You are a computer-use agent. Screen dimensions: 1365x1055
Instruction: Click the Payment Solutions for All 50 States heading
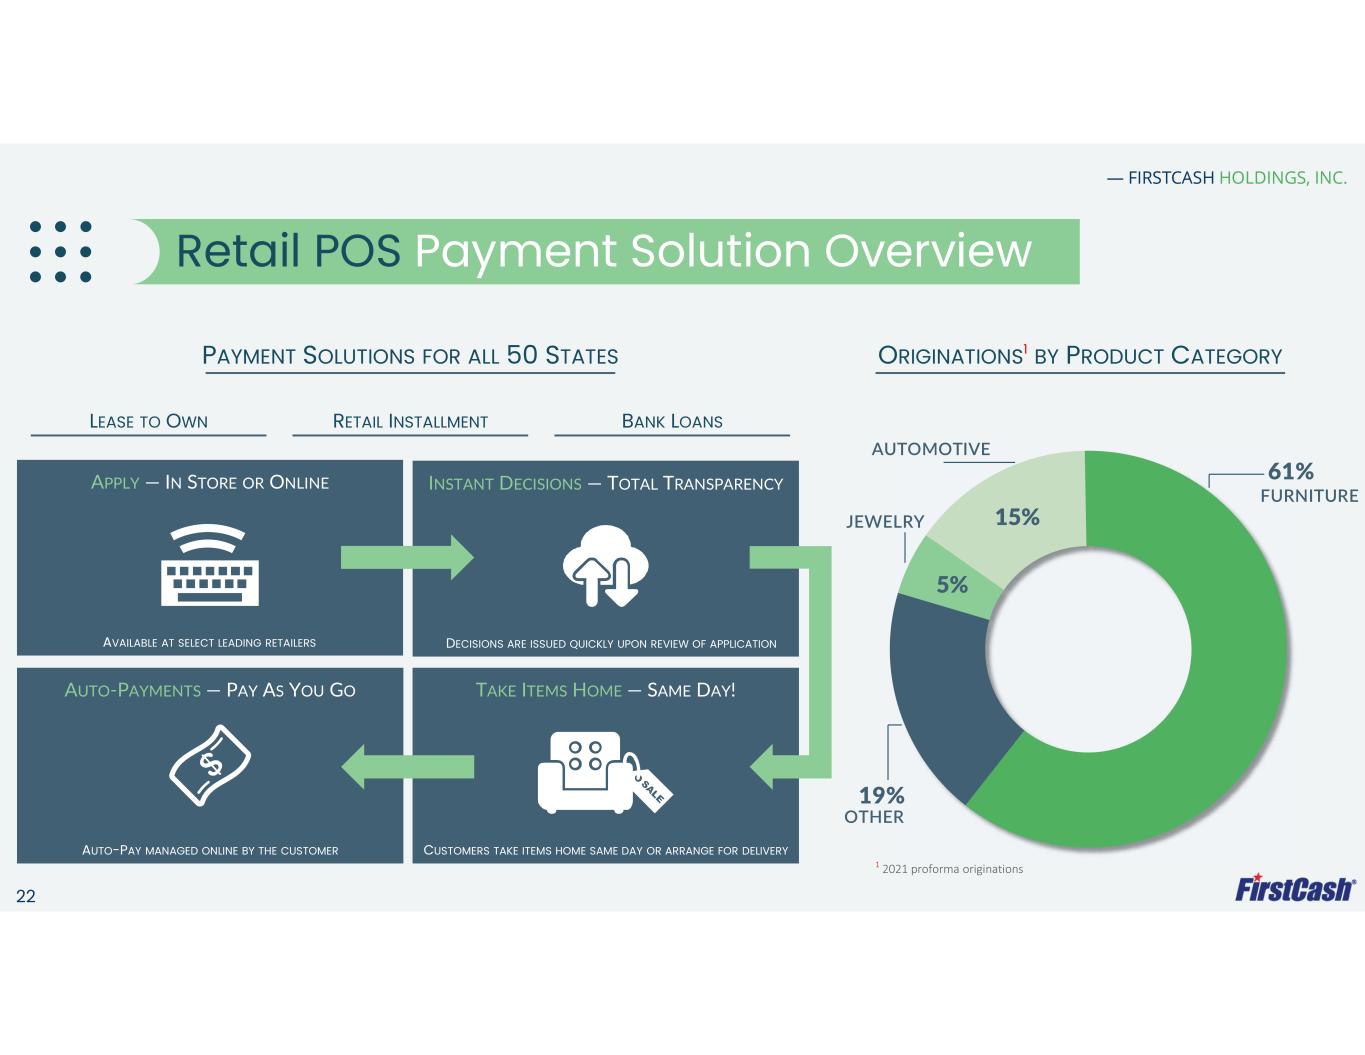410,356
